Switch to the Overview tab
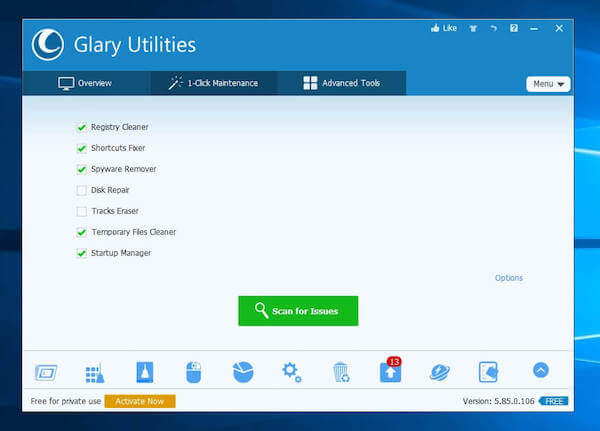 point(85,83)
